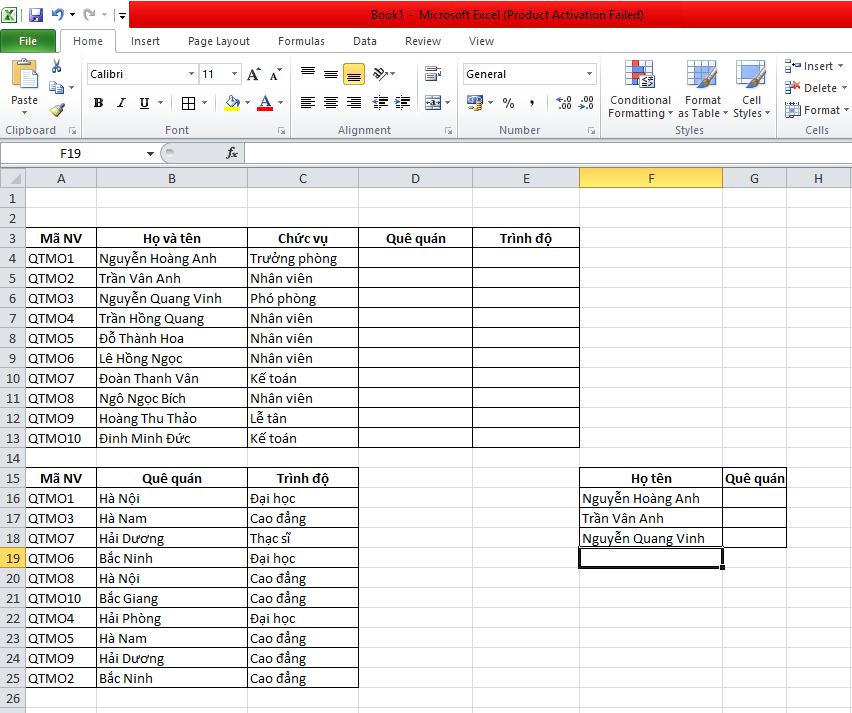Click the Delete cells button
This screenshot has height=713, width=852.
pyautogui.click(x=815, y=88)
